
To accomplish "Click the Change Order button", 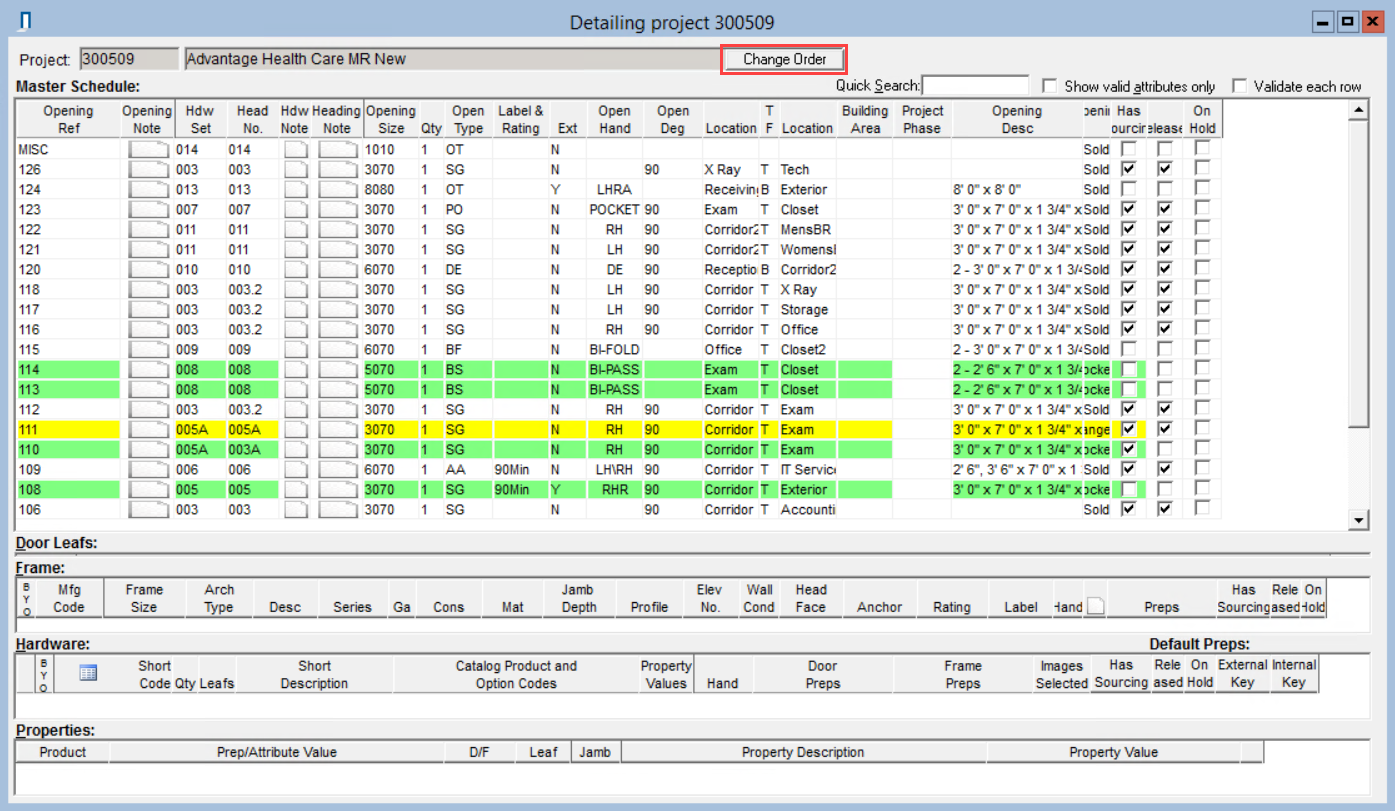I will 784,59.
